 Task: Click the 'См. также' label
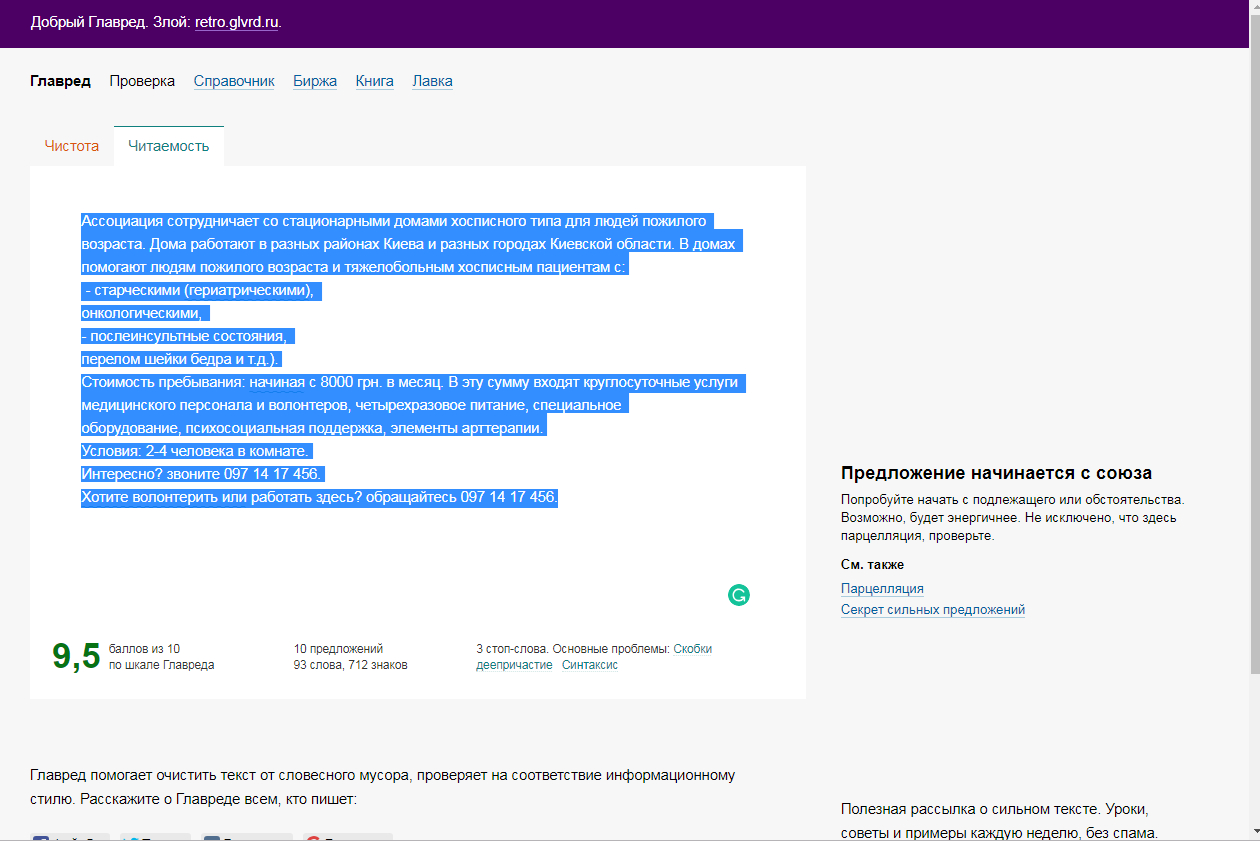872,565
